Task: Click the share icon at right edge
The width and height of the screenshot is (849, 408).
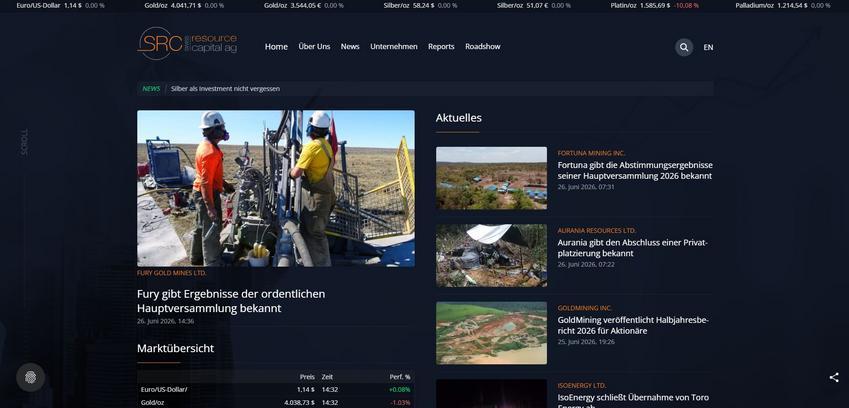Action: tap(834, 378)
